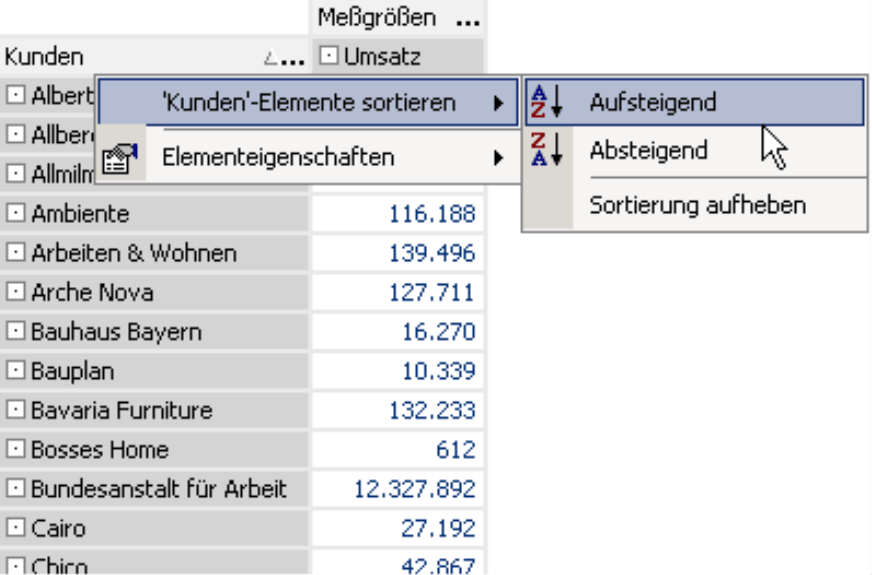Open the Kunden header ellipsis options

pos(293,59)
